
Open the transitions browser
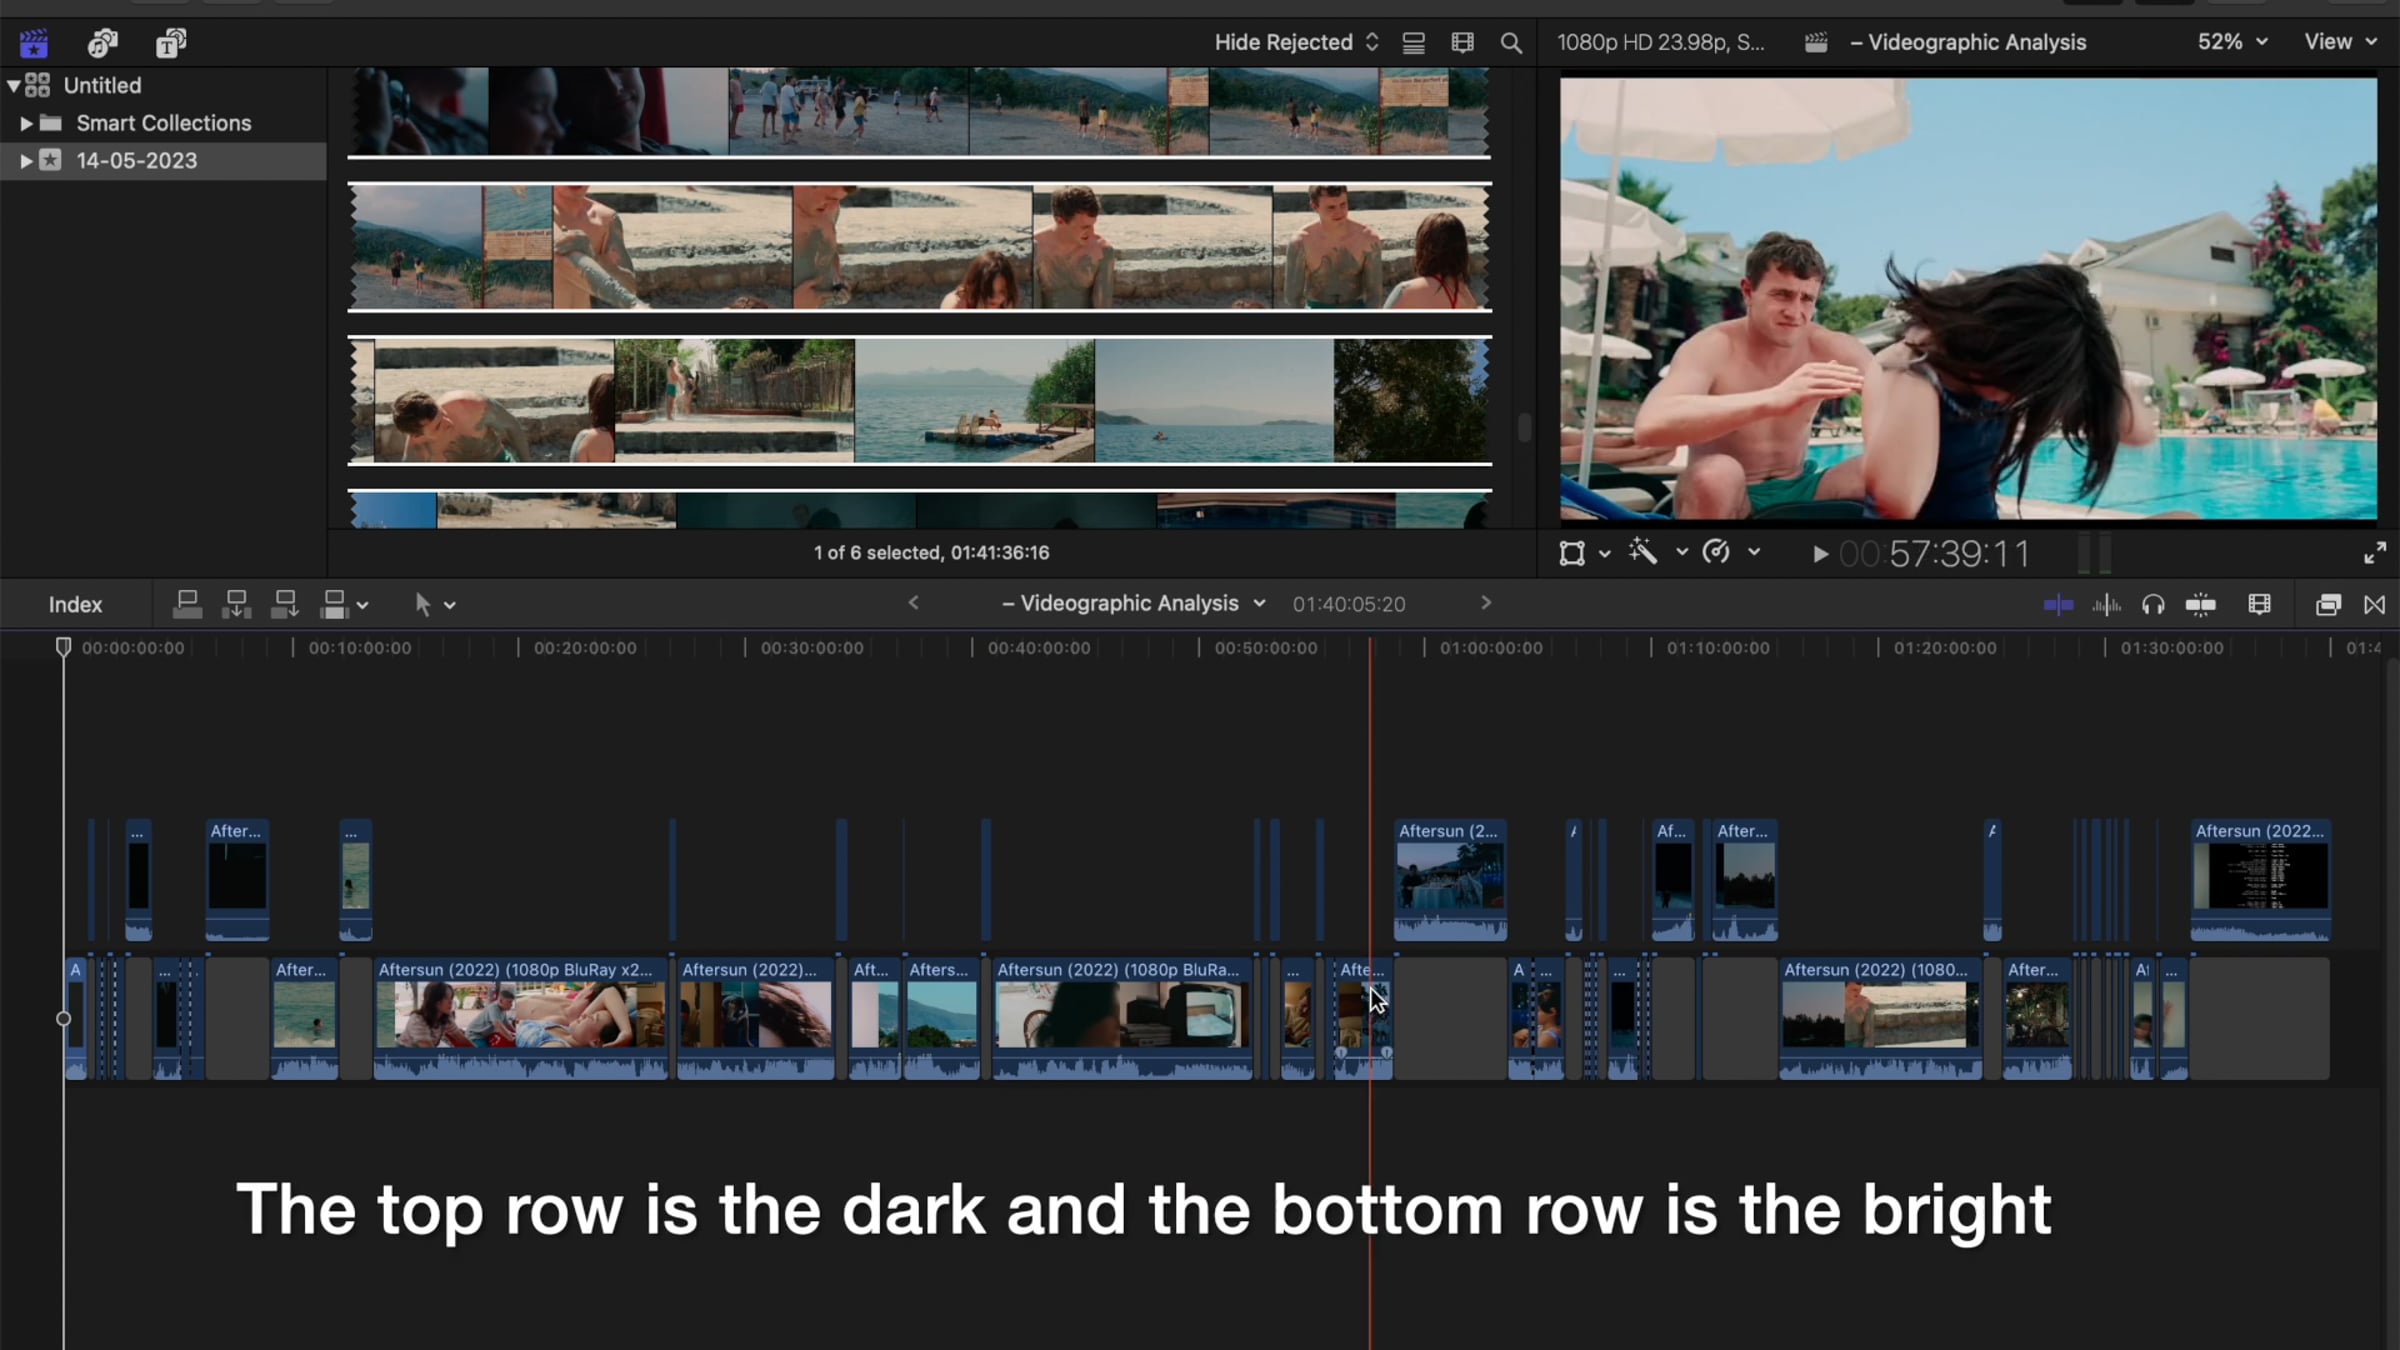coord(2374,604)
